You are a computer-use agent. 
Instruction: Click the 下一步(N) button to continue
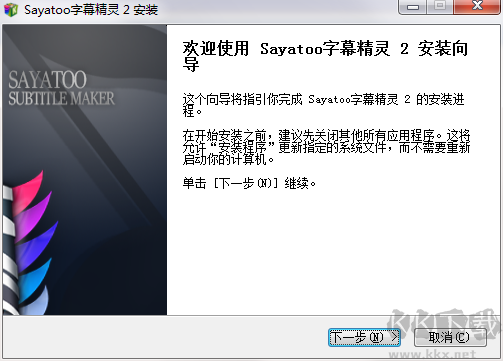[364, 337]
